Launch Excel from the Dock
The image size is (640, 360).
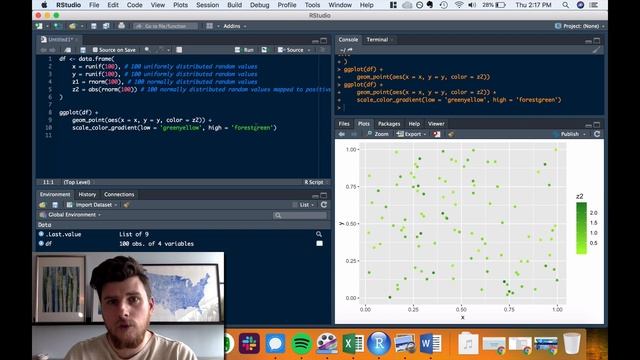click(353, 343)
